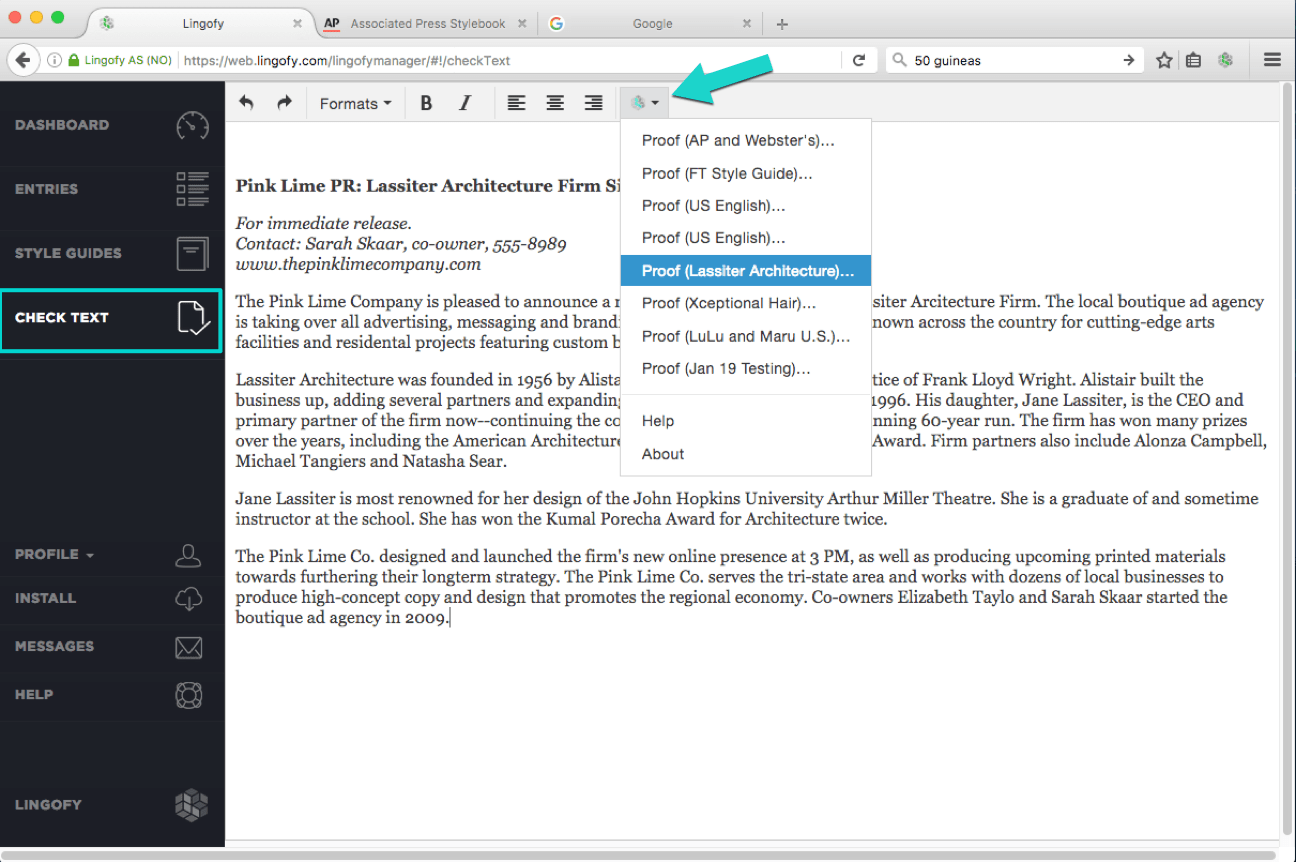Click Help in the proofing menu
The height and width of the screenshot is (862, 1296).
pyautogui.click(x=657, y=420)
